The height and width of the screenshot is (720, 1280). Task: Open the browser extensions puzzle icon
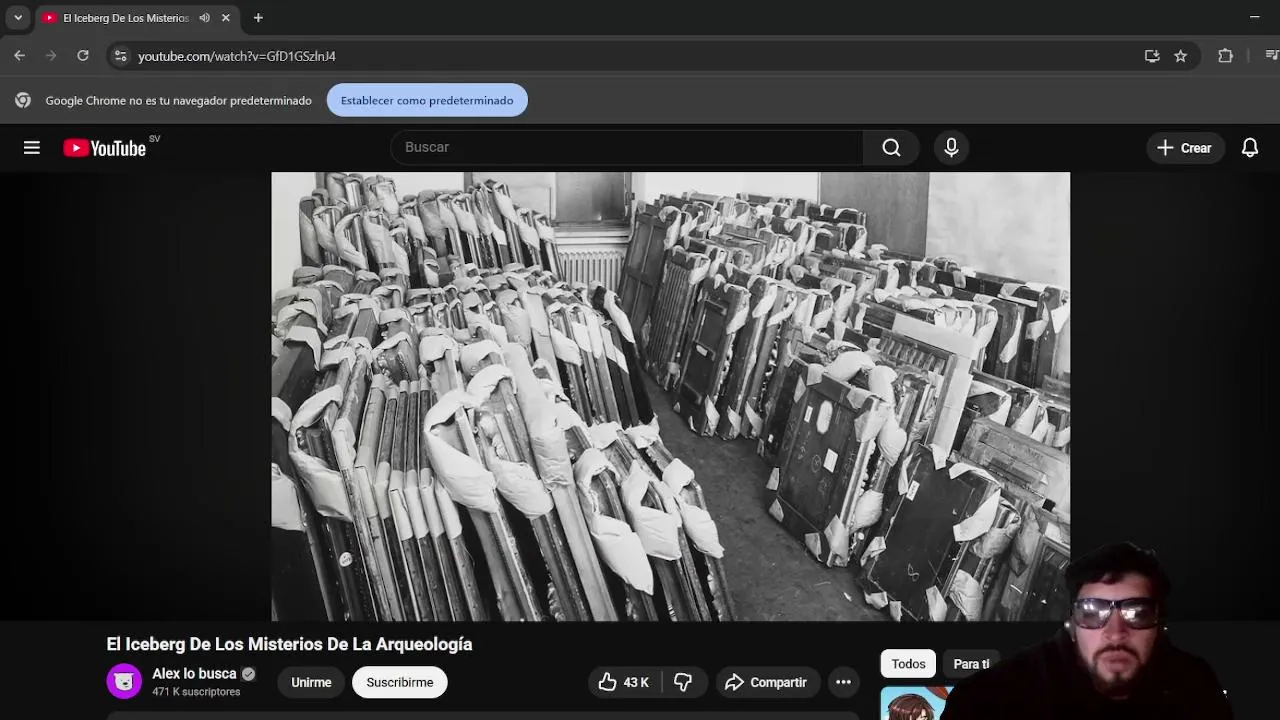point(1225,56)
